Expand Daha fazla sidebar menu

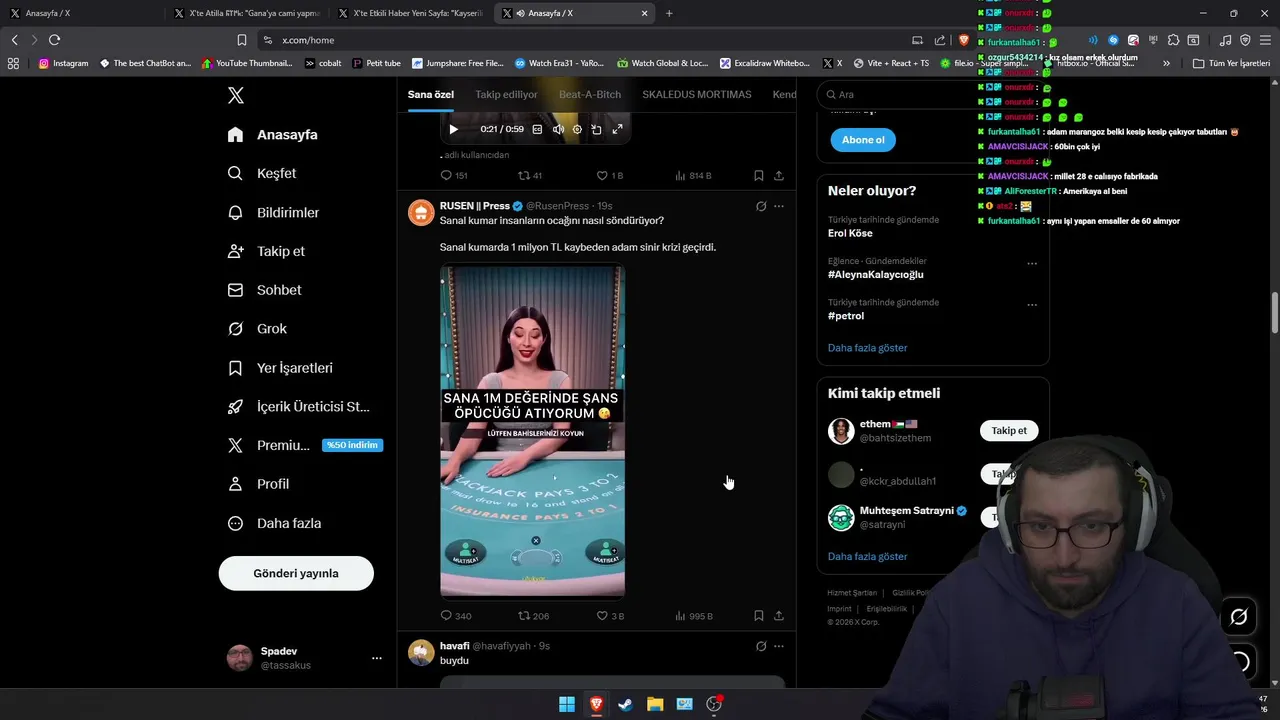pos(275,523)
